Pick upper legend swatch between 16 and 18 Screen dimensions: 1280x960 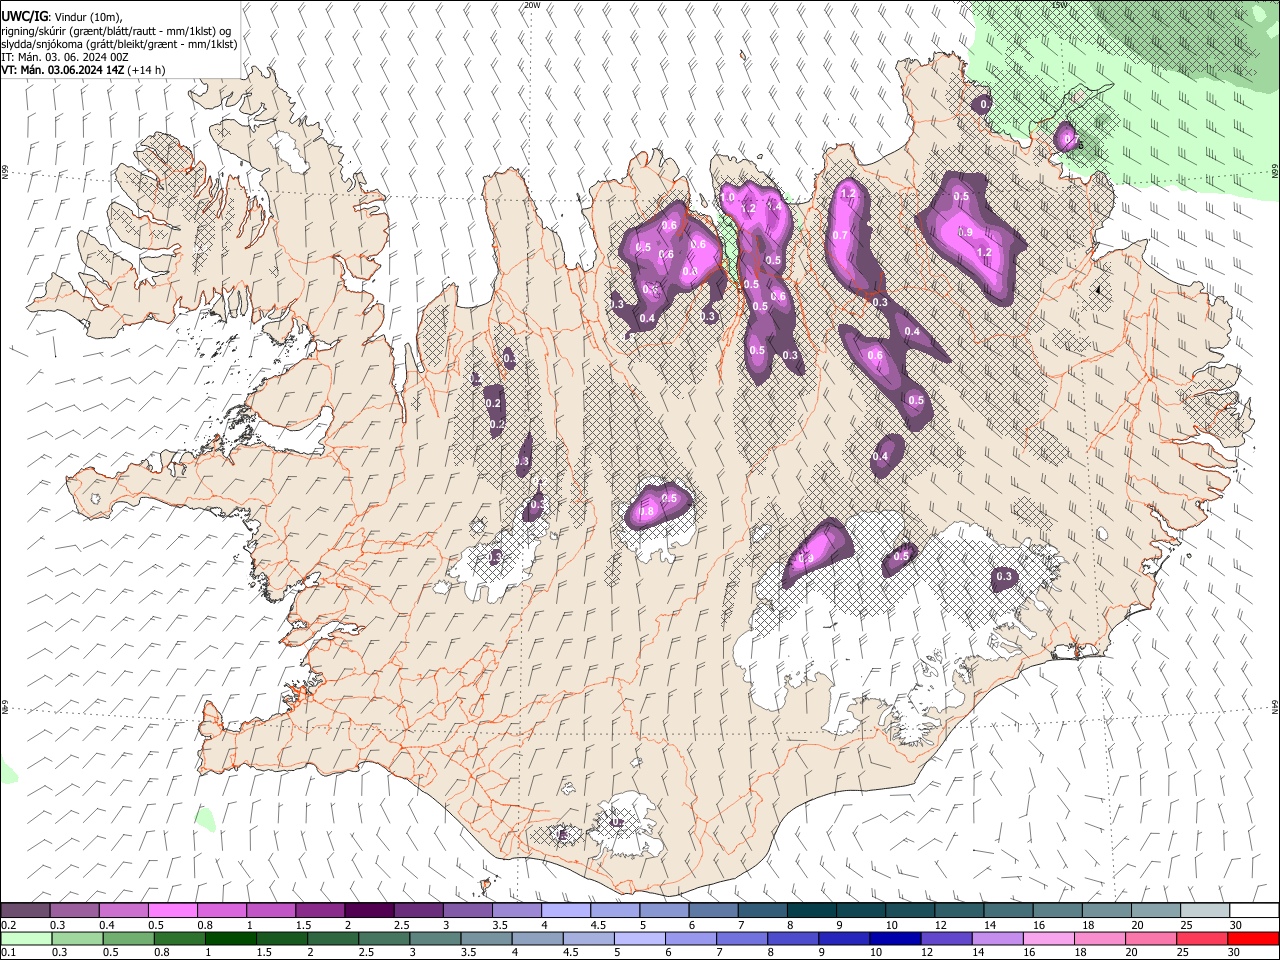coord(1057,910)
